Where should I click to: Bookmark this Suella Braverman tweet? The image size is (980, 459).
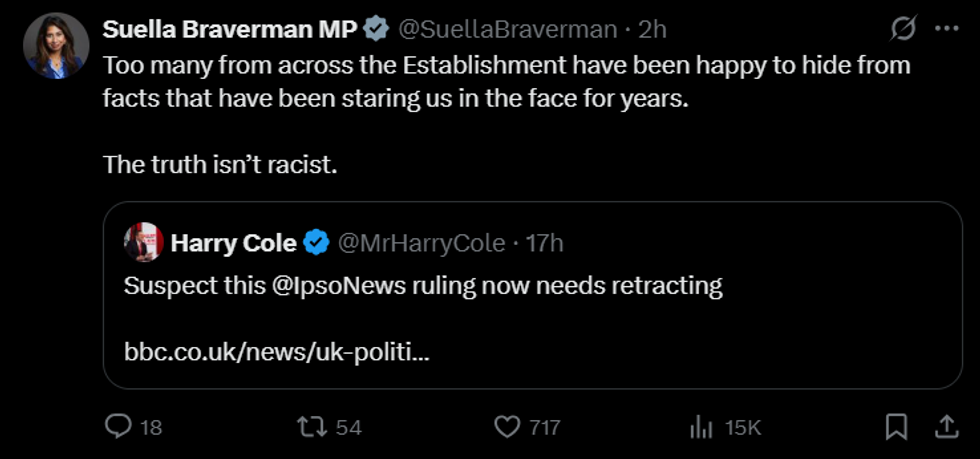pyautogui.click(x=897, y=427)
